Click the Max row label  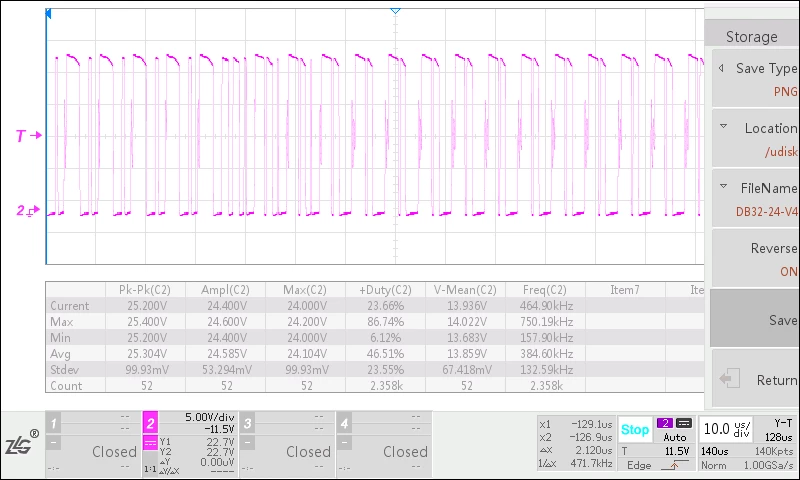[x=62, y=322]
